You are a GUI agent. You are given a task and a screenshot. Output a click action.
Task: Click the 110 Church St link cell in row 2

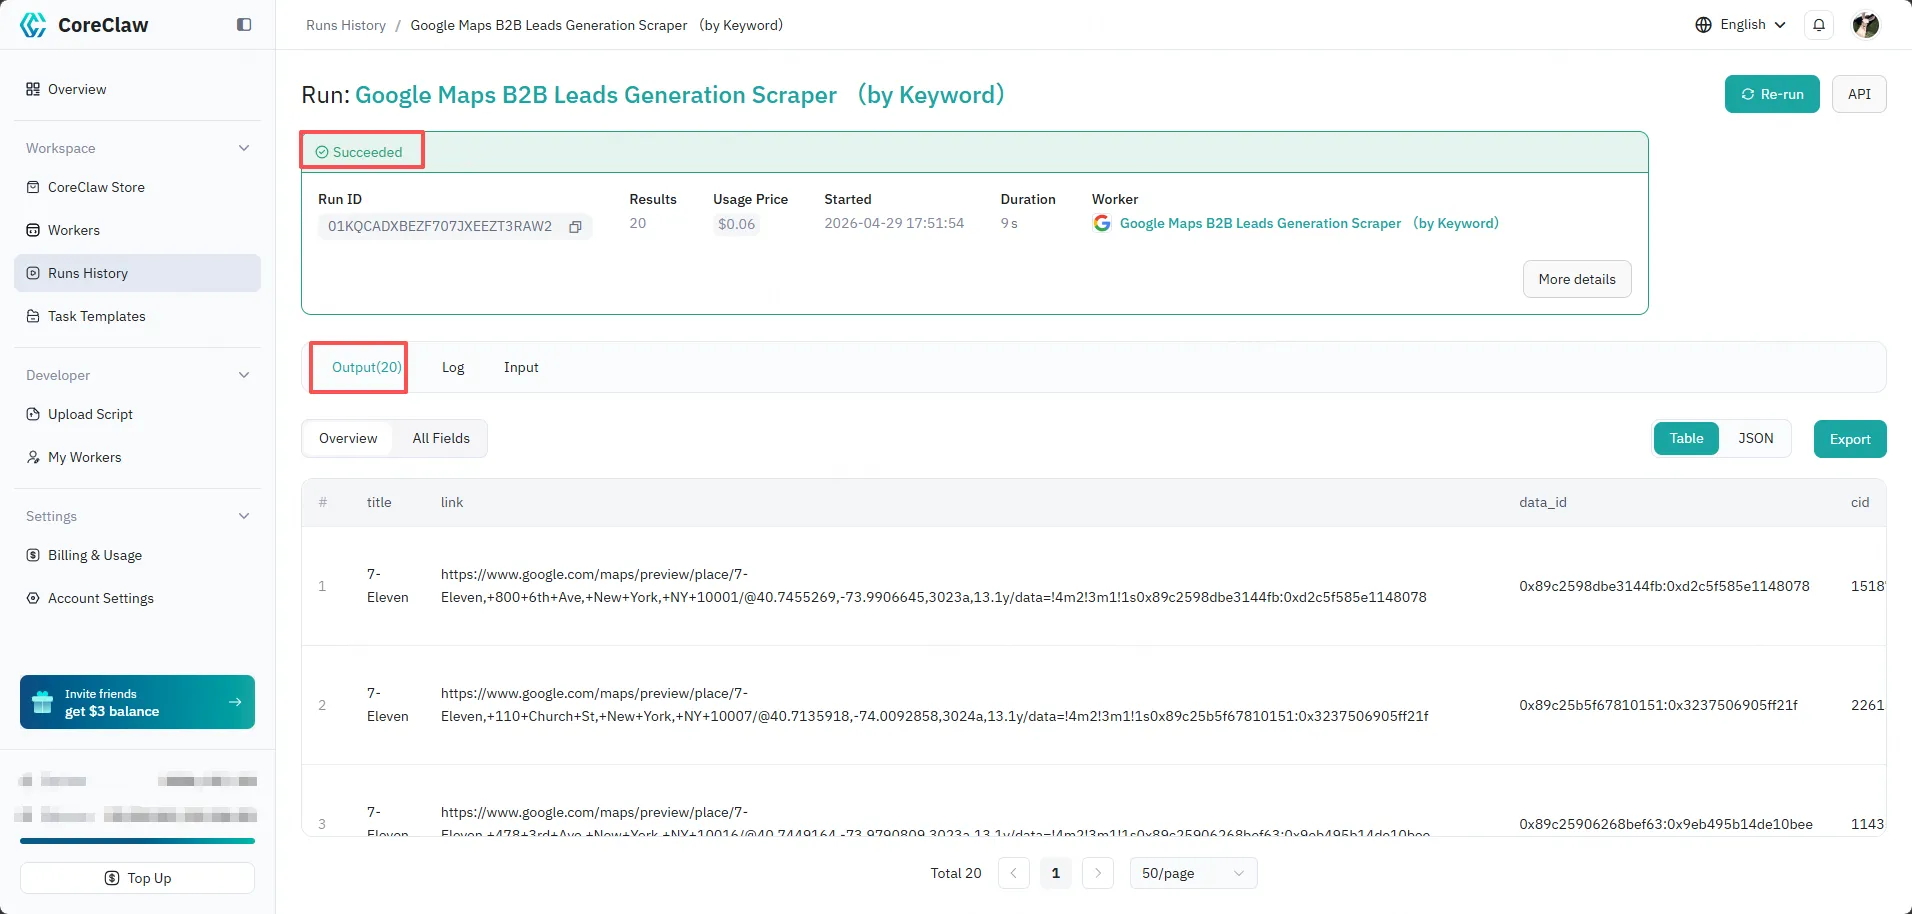point(935,705)
